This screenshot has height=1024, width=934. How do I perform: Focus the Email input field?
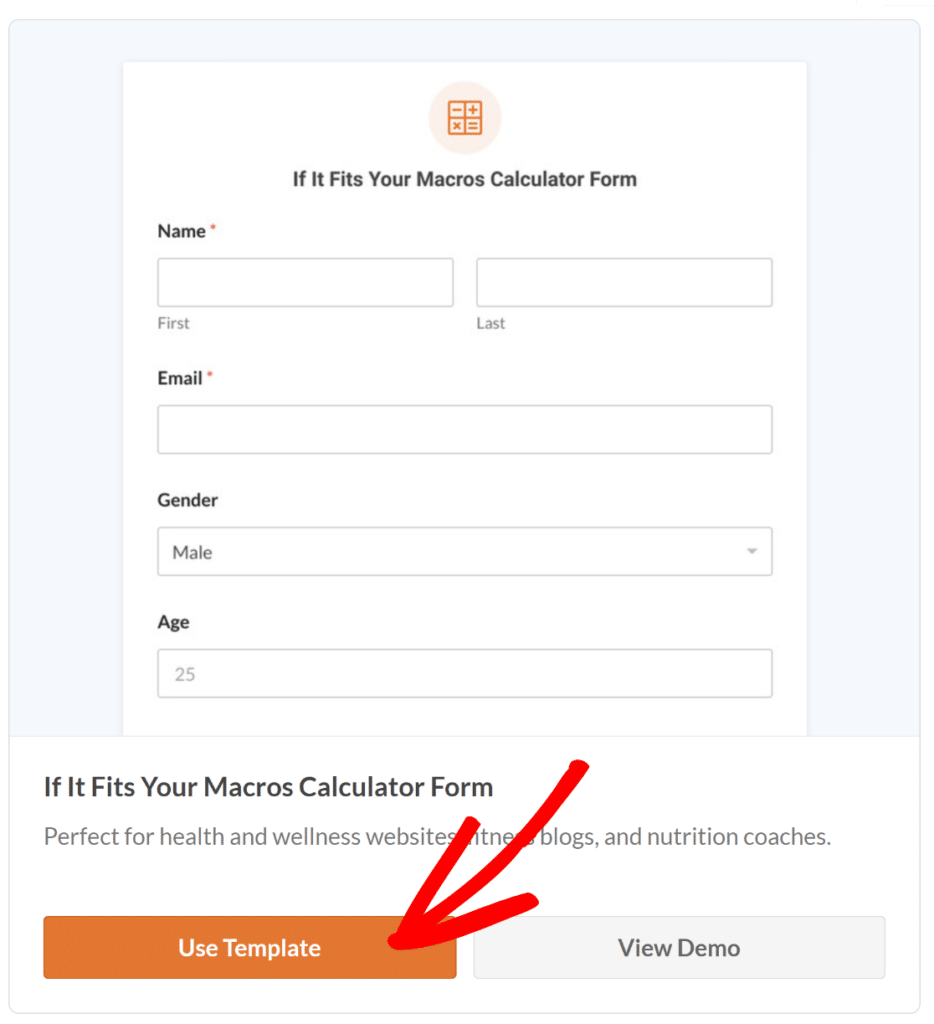[464, 429]
